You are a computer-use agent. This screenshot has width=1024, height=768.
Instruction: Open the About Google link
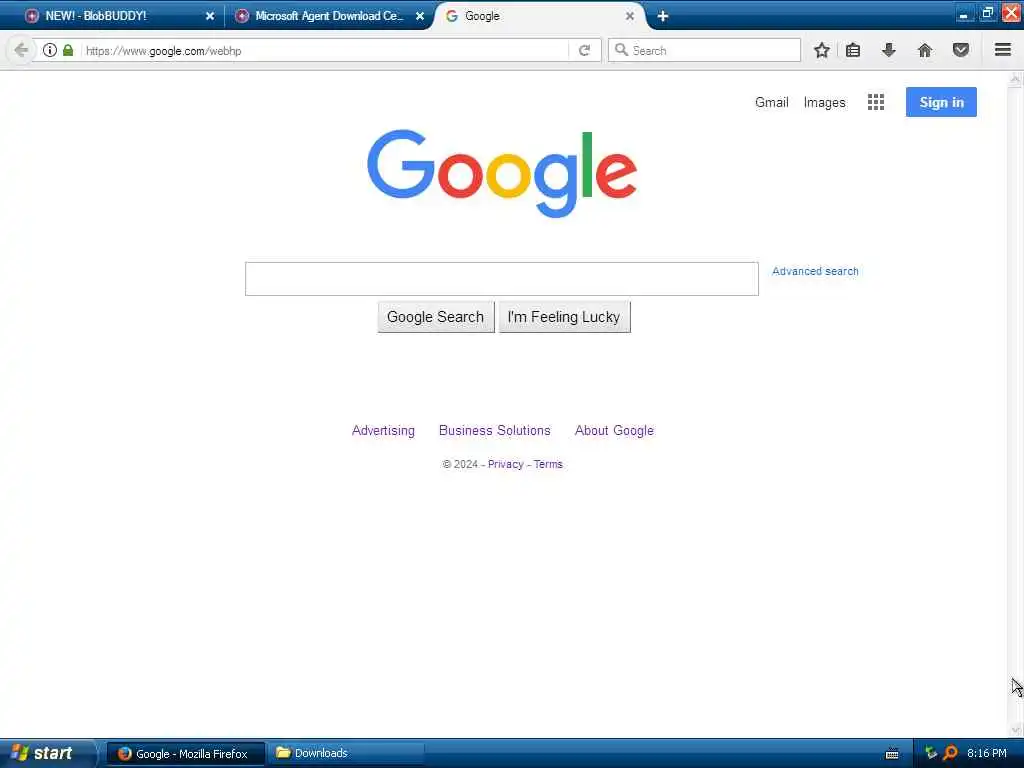614,430
